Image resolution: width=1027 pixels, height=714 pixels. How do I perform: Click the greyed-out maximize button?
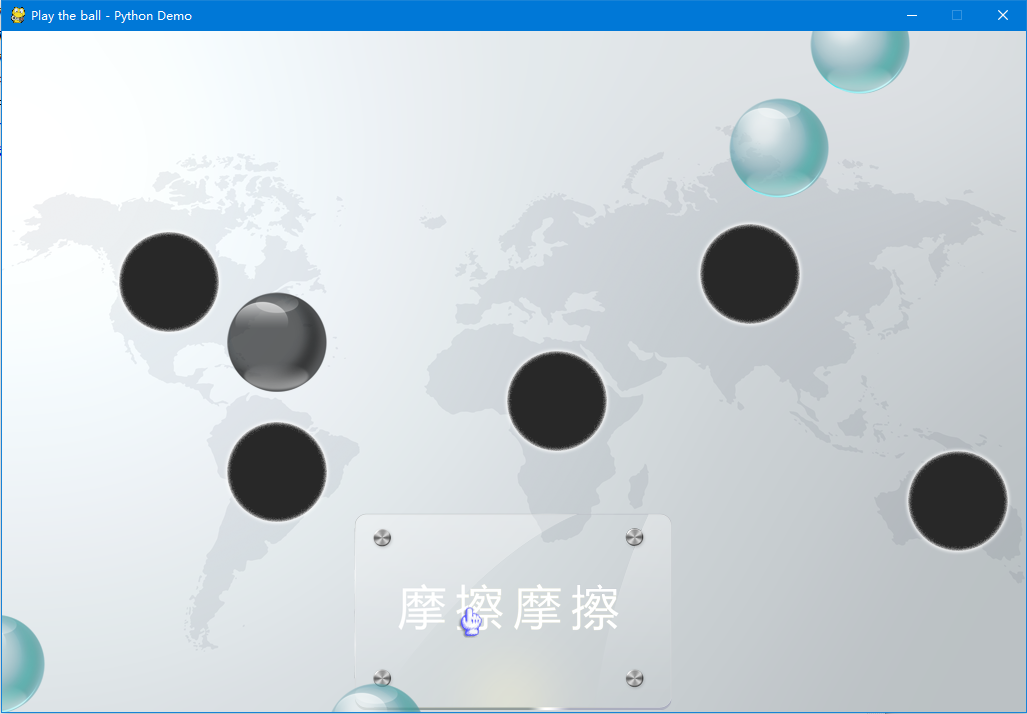[957, 15]
